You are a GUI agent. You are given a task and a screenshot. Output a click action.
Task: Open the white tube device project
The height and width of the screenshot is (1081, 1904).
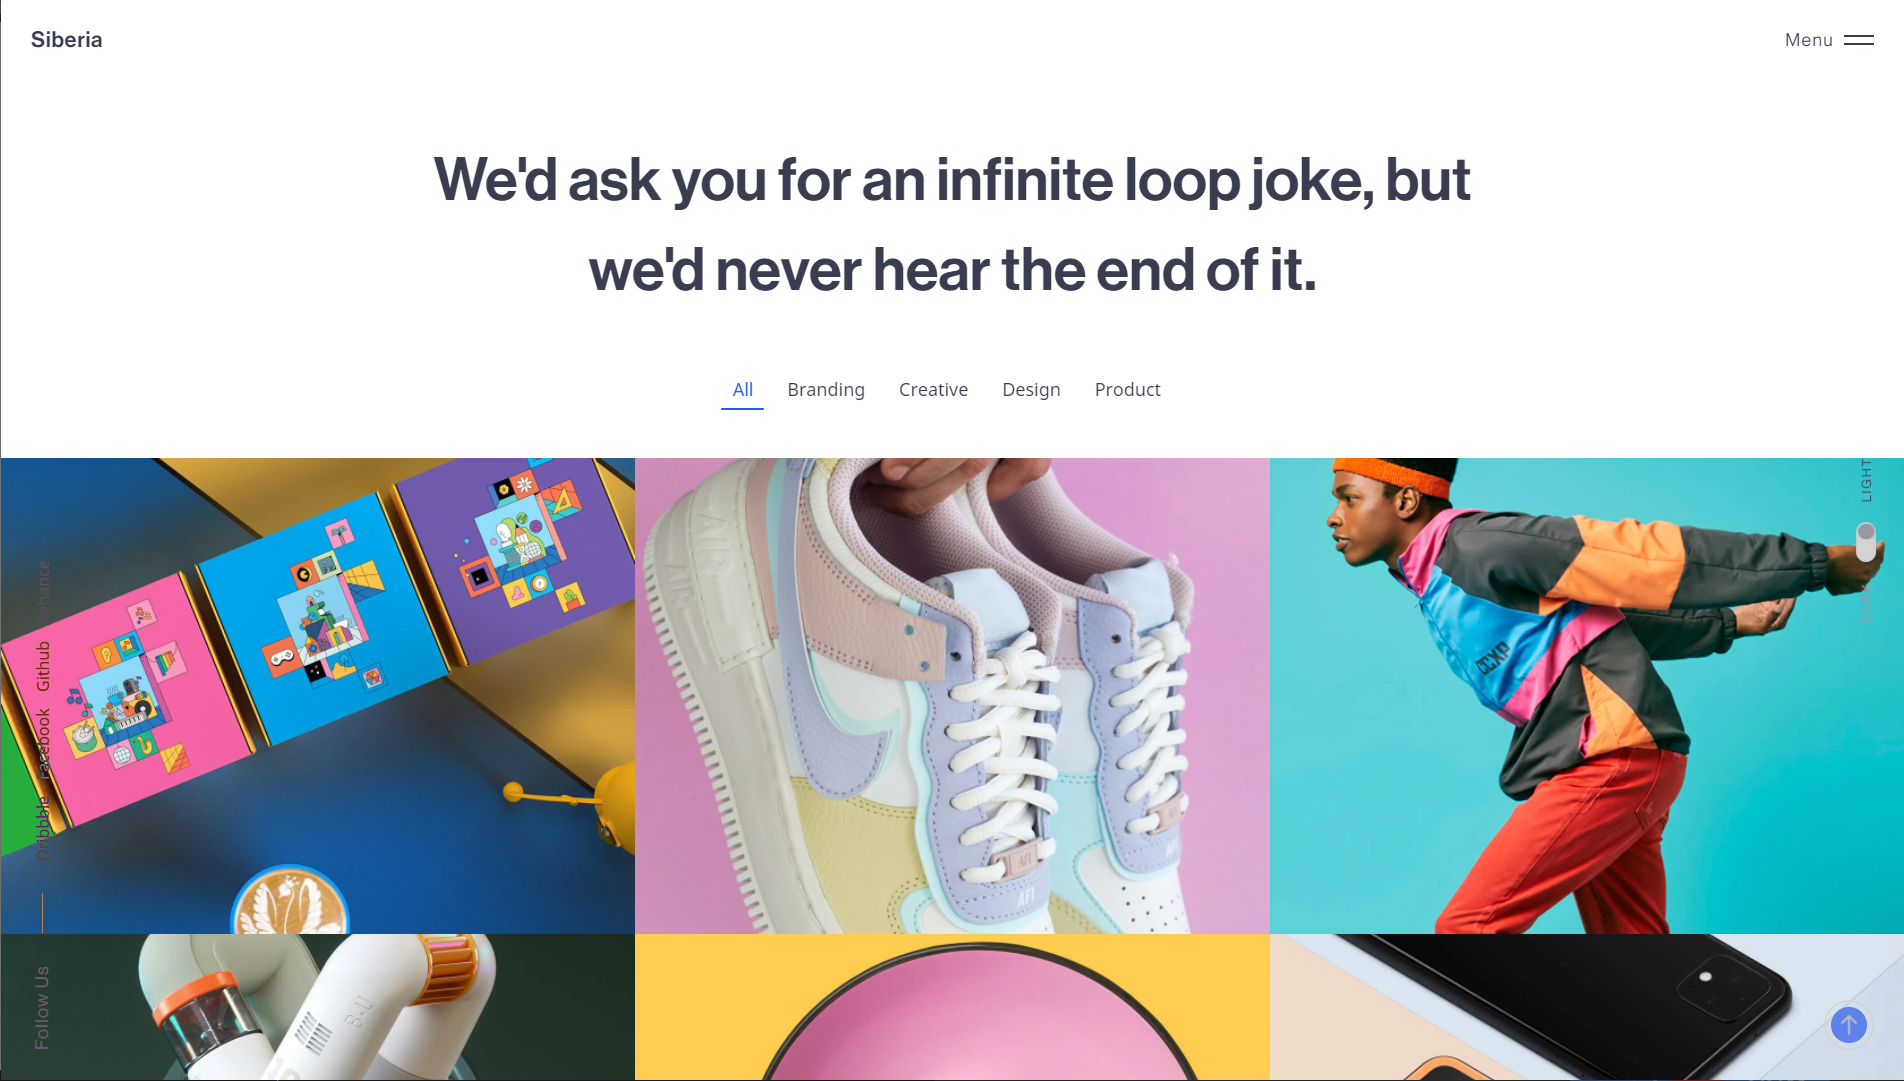click(318, 1007)
